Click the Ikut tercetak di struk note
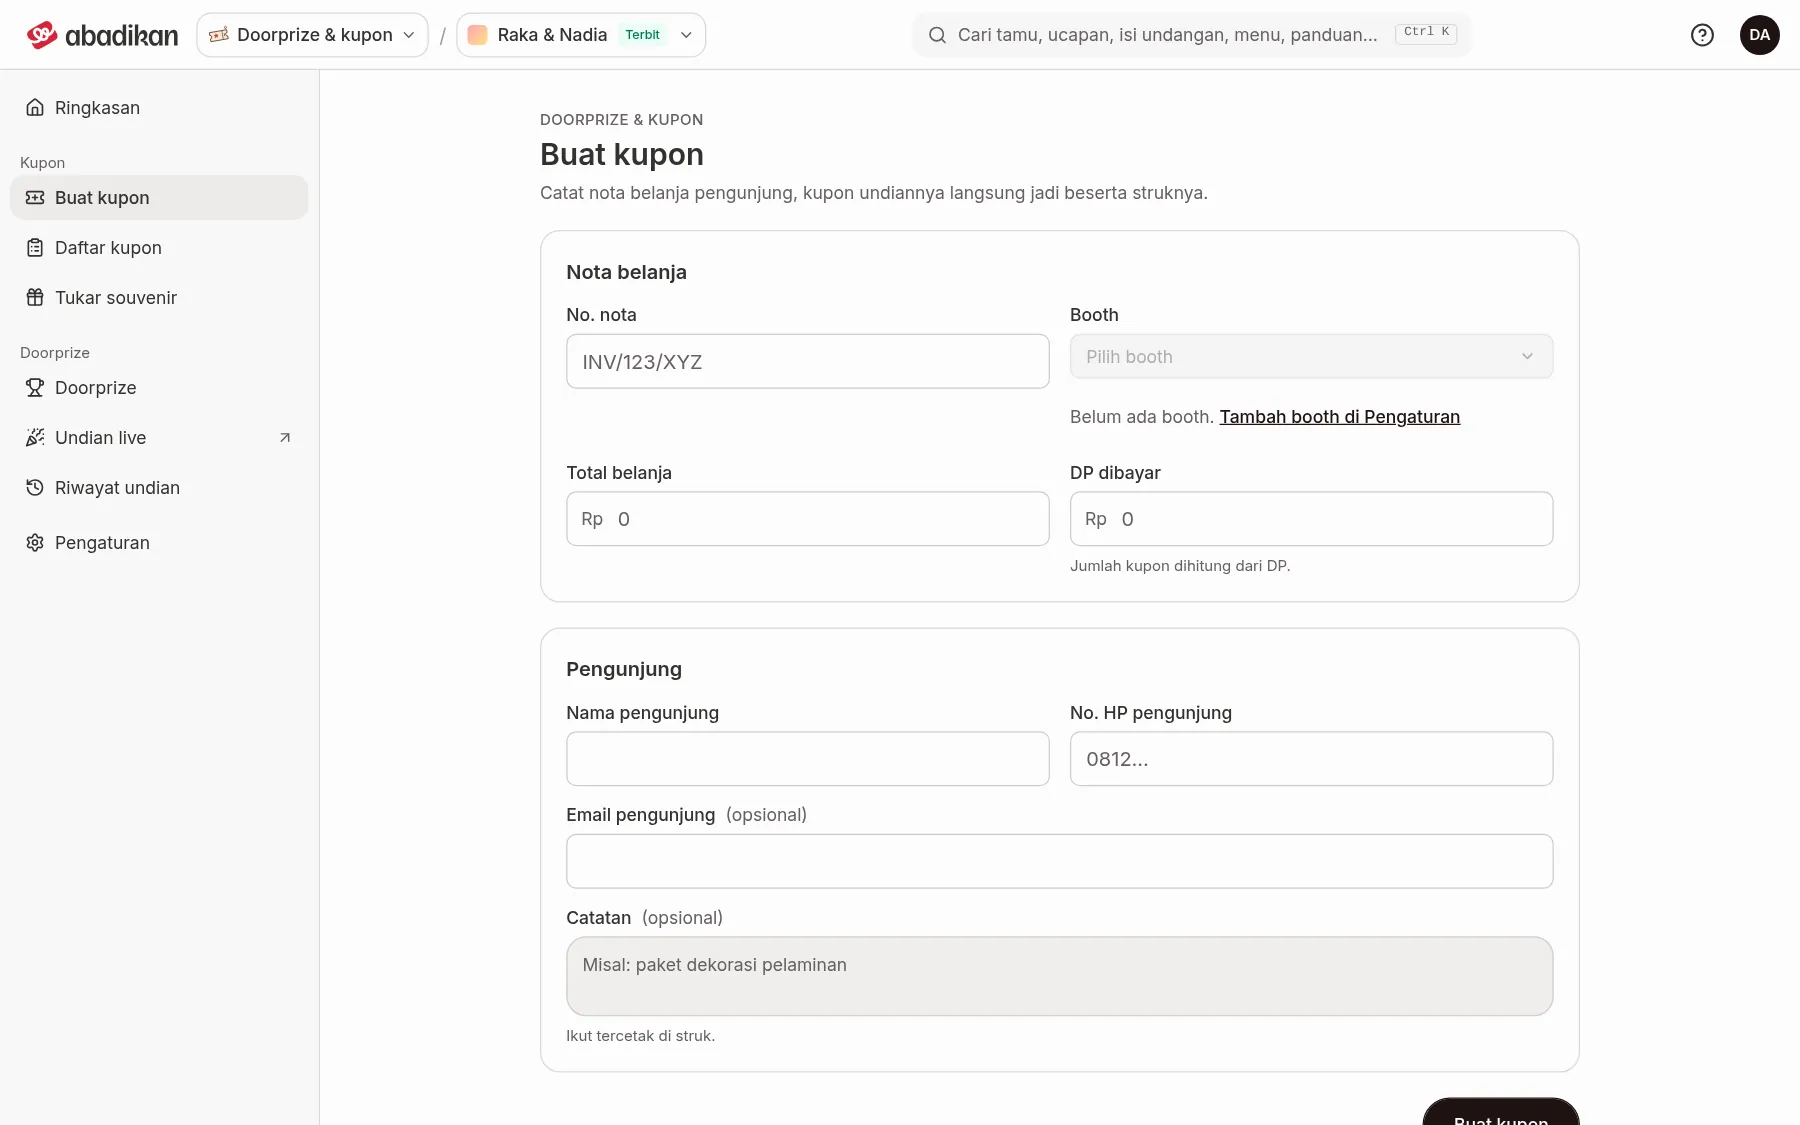The height and width of the screenshot is (1125, 1800). (640, 1035)
